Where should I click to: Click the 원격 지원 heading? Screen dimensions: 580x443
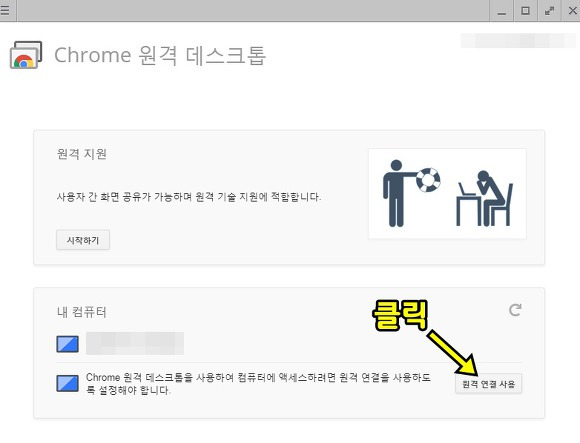pos(82,154)
